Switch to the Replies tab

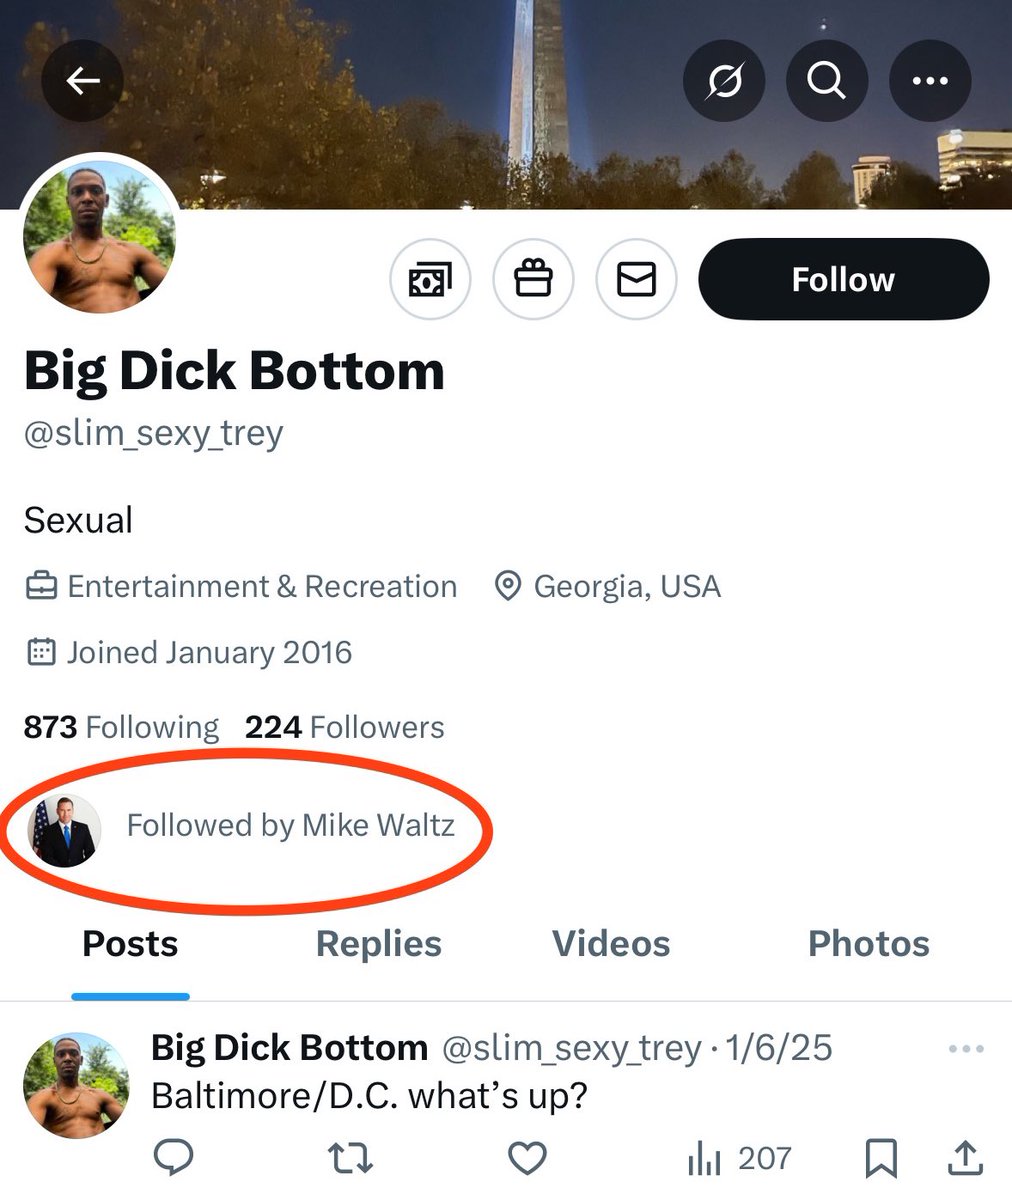379,944
